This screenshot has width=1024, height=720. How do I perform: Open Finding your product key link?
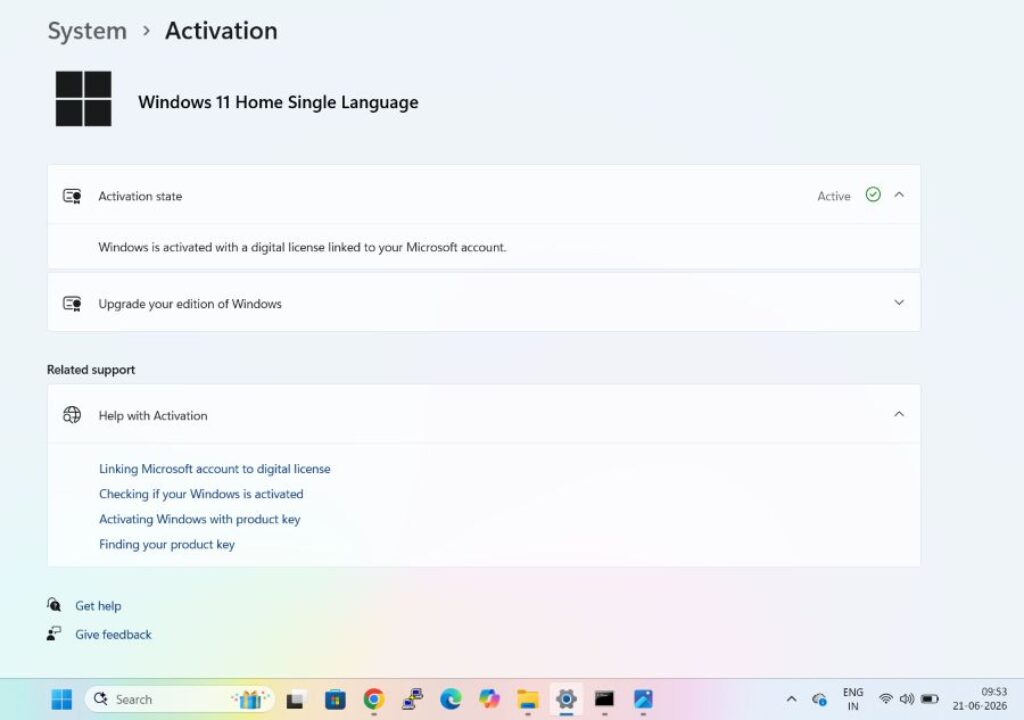167,544
